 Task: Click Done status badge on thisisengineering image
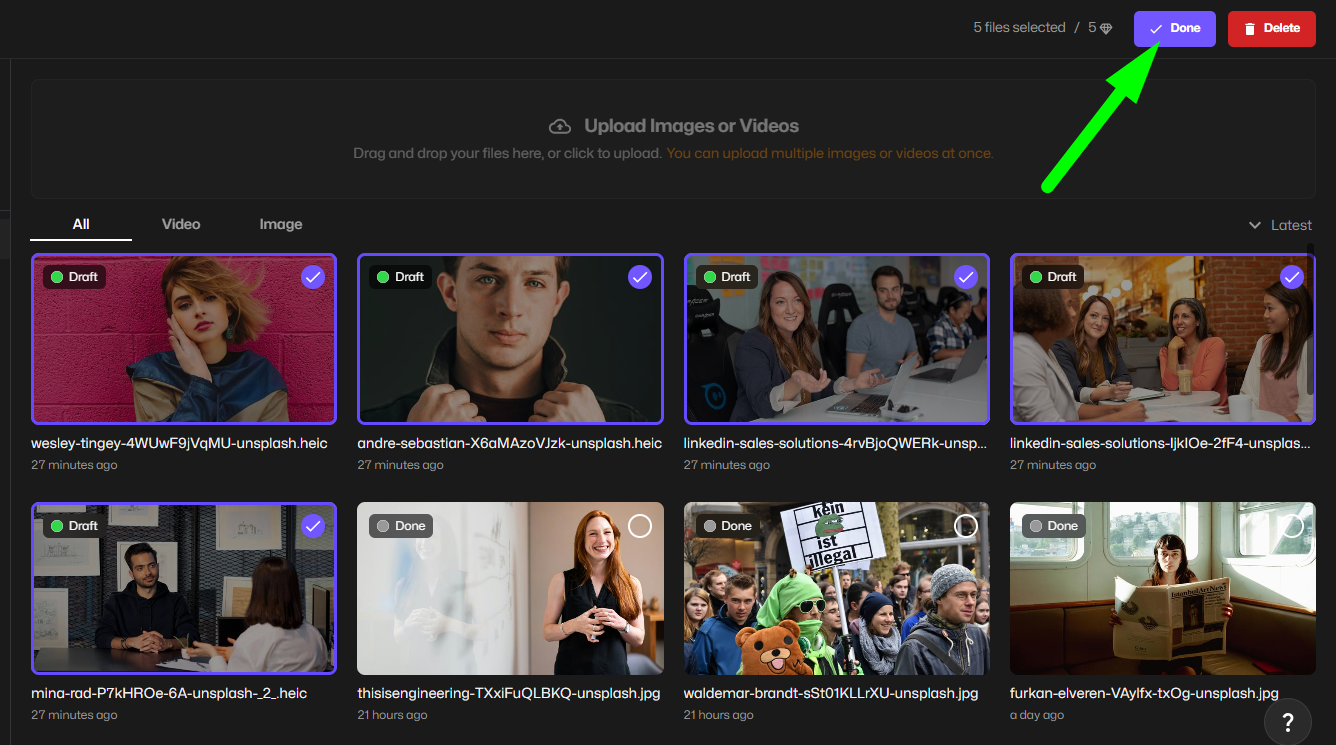(x=400, y=526)
